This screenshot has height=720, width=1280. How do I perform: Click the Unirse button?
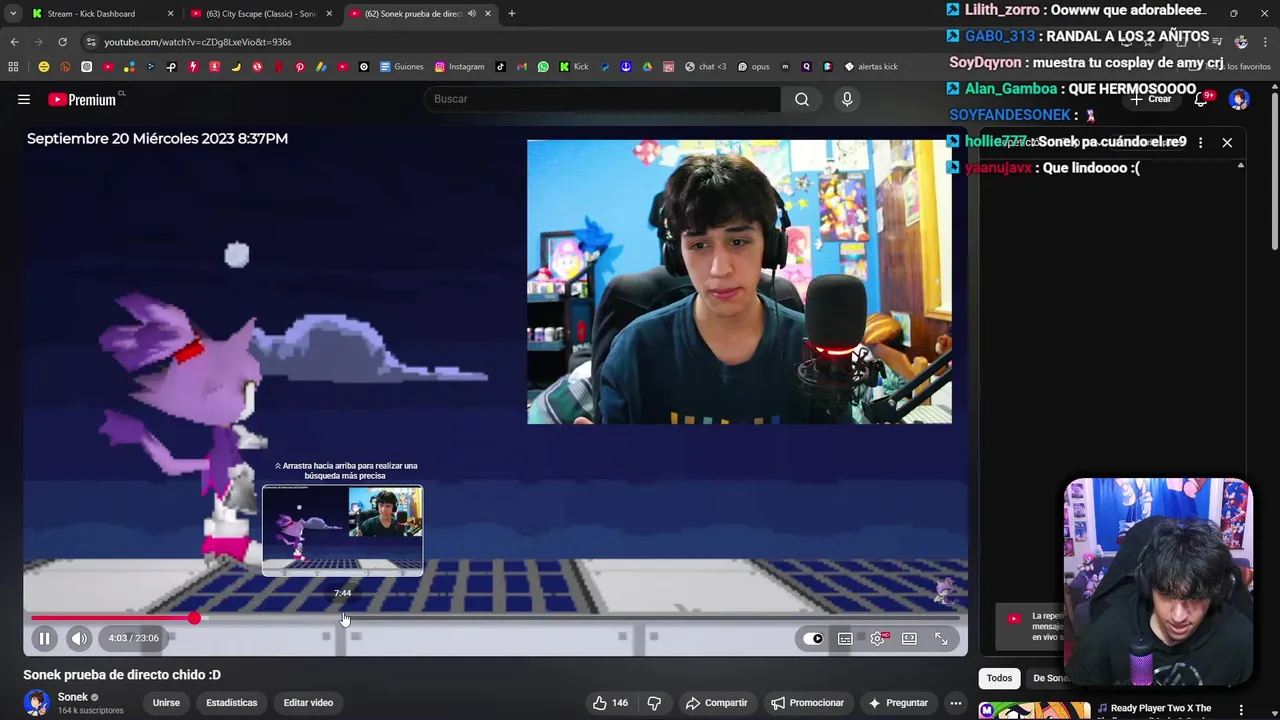[x=166, y=702]
